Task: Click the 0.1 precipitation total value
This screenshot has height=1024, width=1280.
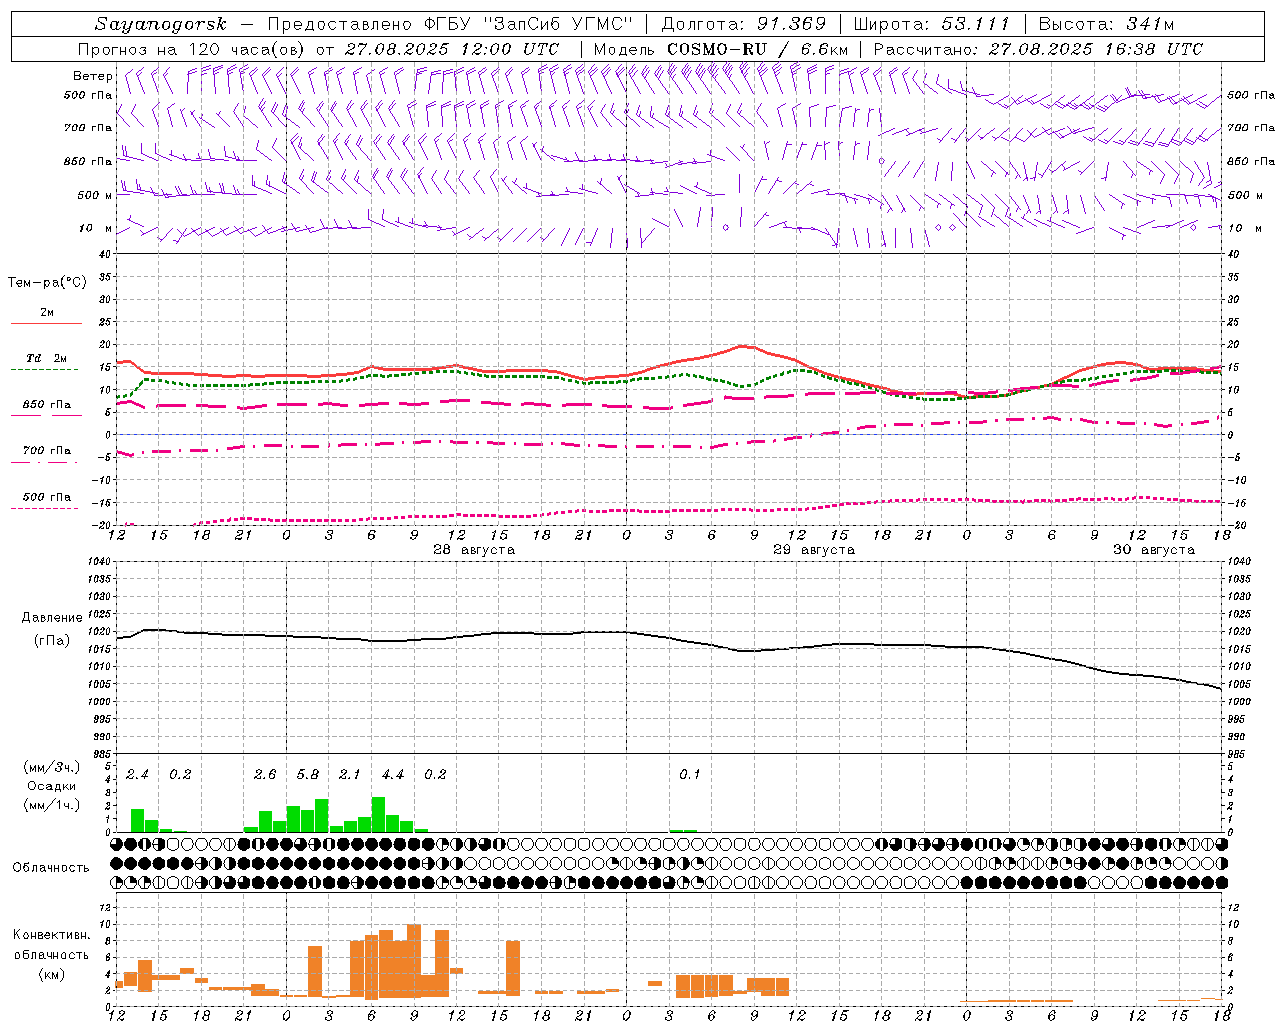Action: [x=690, y=775]
